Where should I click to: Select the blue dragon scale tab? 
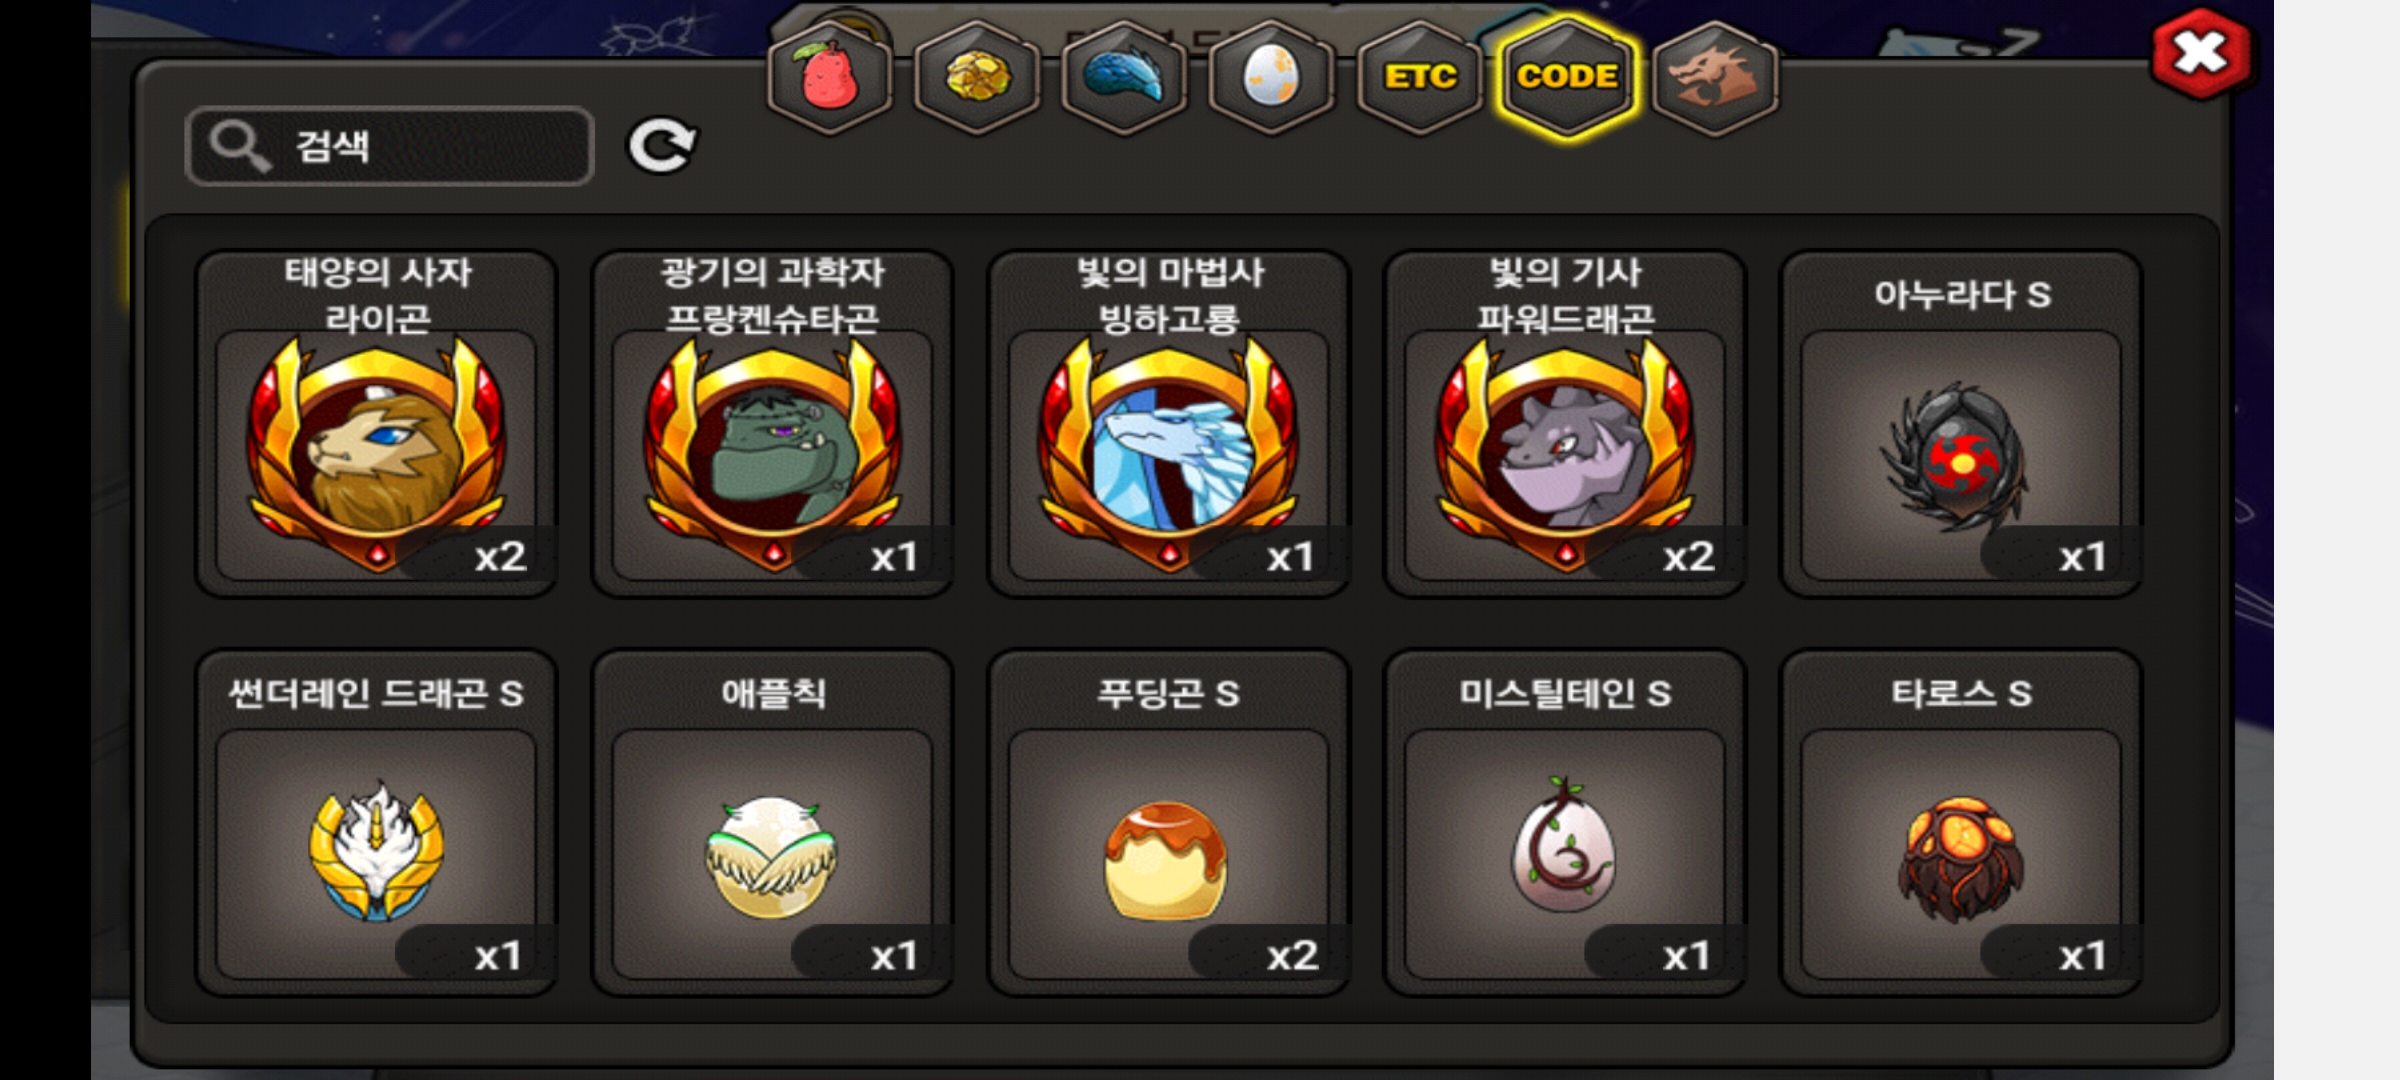[1124, 76]
